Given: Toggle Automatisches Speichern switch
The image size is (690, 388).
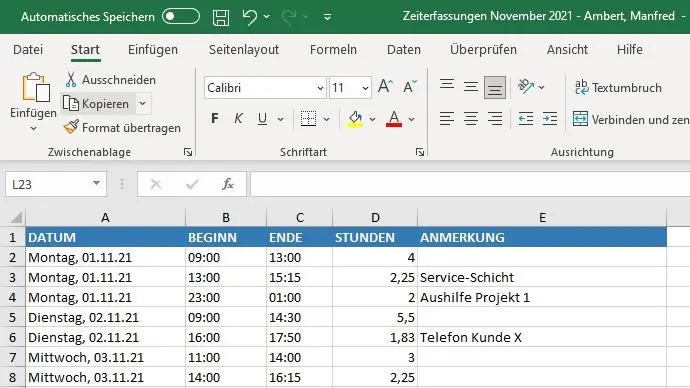Looking at the screenshot, I should [181, 17].
